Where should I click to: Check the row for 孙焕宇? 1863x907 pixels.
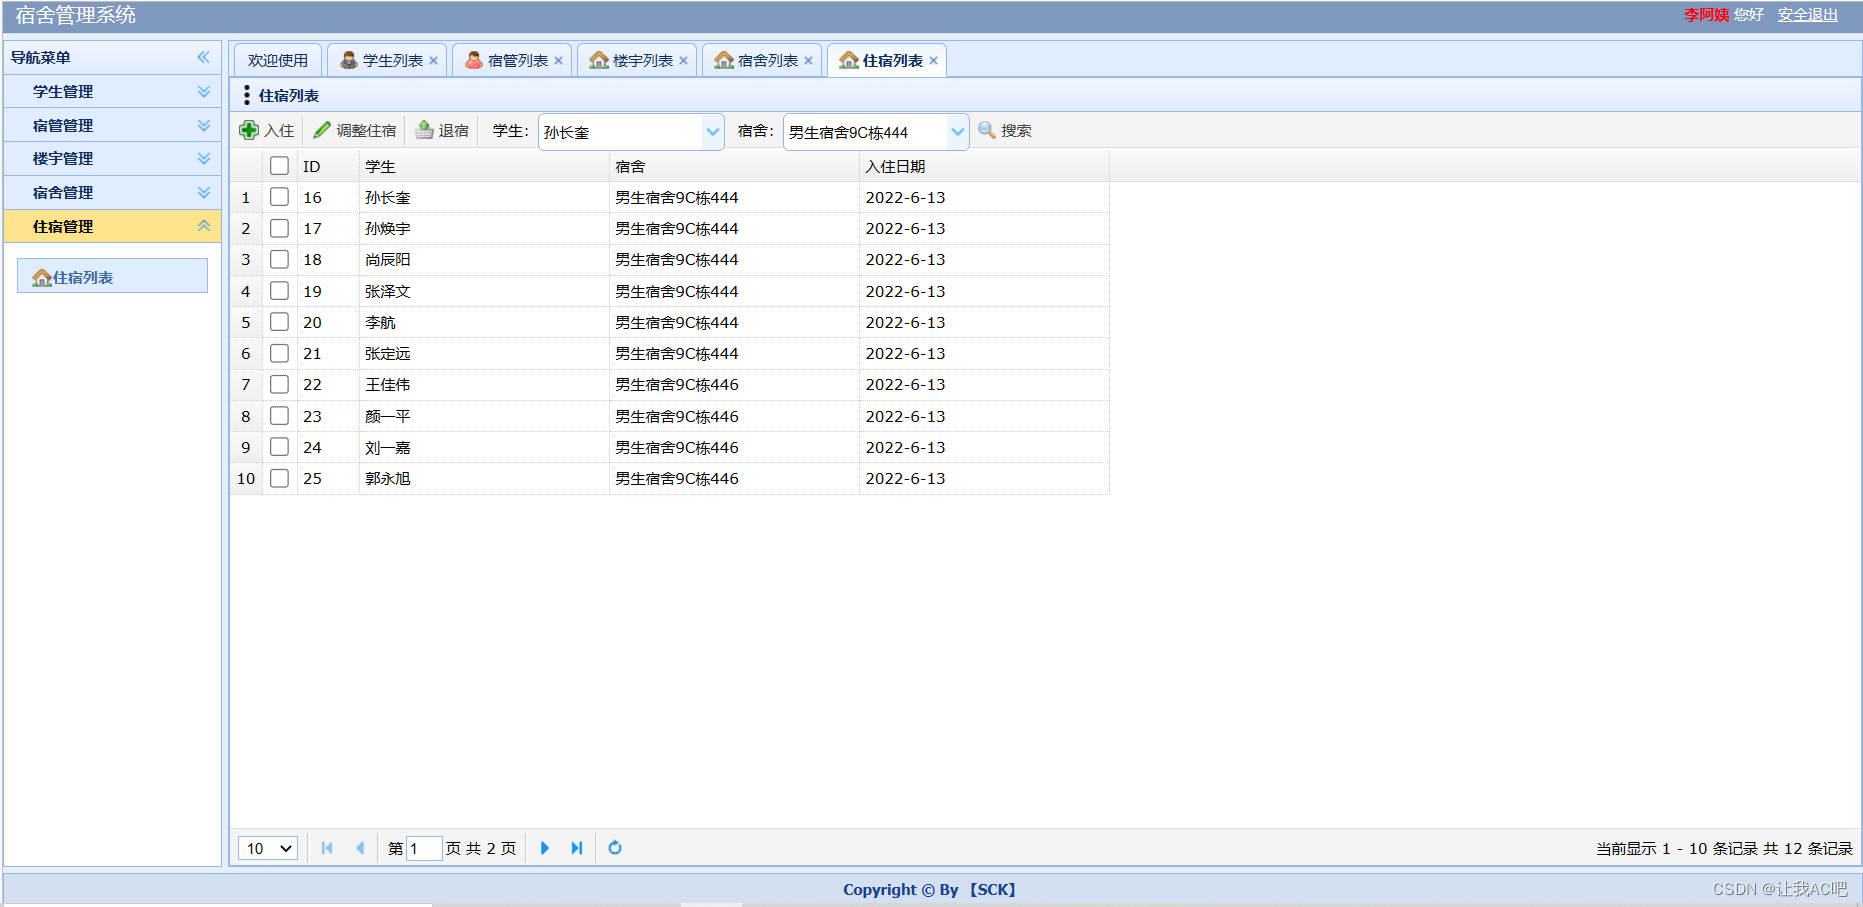pyautogui.click(x=279, y=228)
